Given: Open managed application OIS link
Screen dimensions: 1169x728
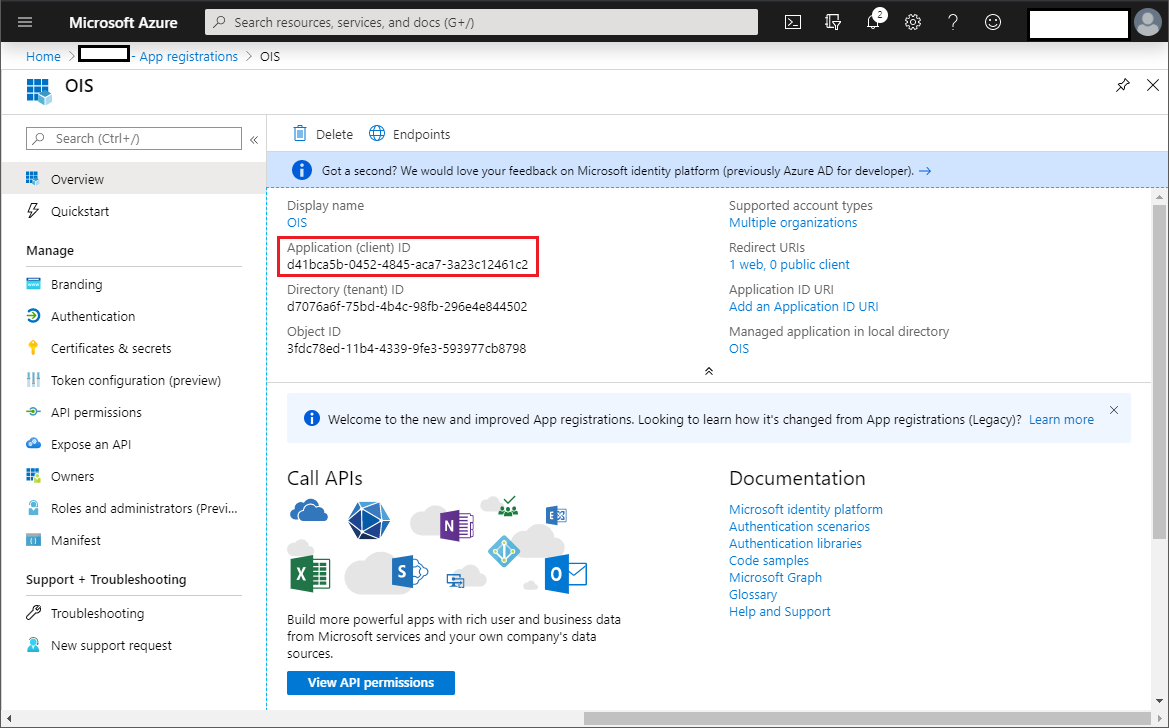Looking at the screenshot, I should tap(739, 348).
